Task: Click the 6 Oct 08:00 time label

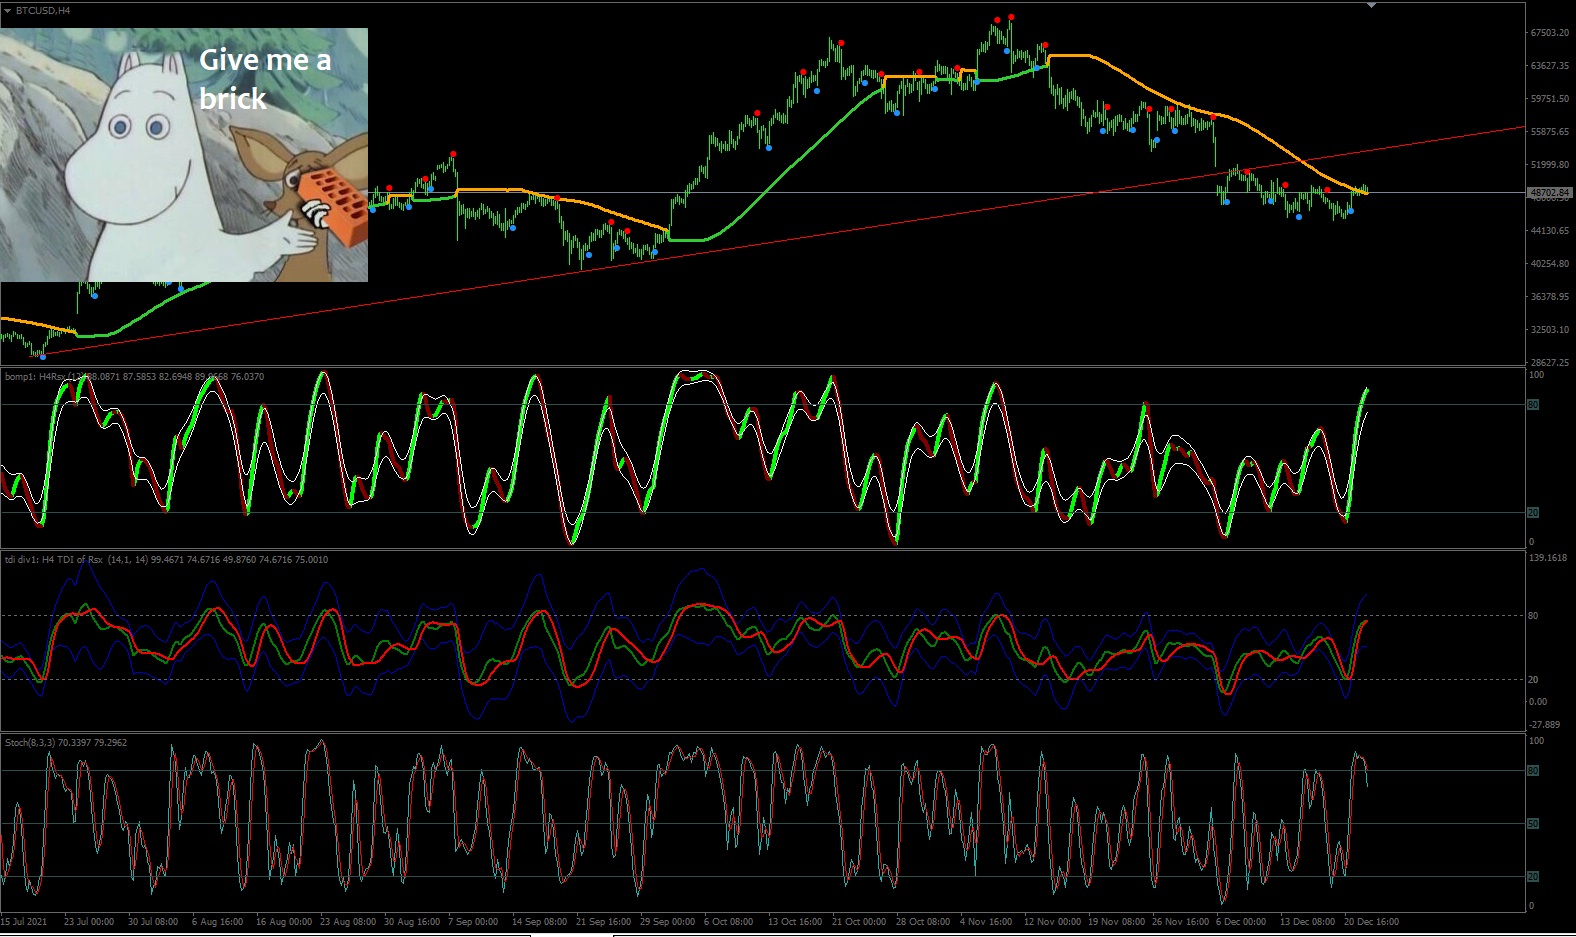Action: point(729,922)
